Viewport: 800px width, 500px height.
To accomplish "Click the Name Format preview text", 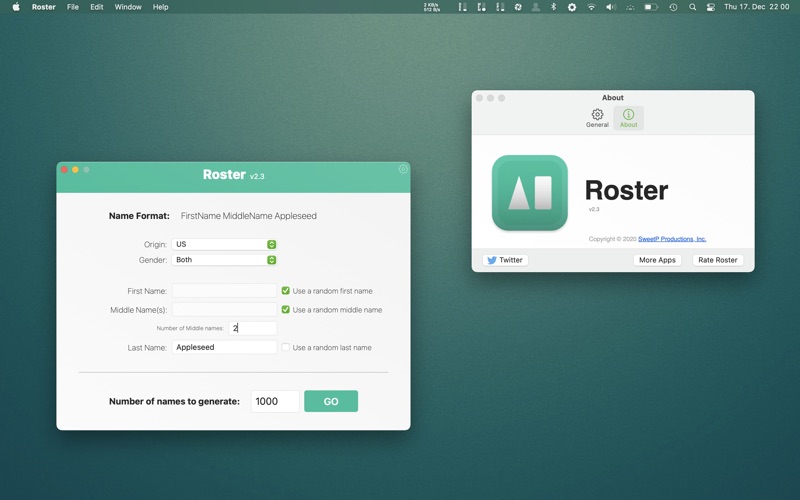I will [249, 216].
